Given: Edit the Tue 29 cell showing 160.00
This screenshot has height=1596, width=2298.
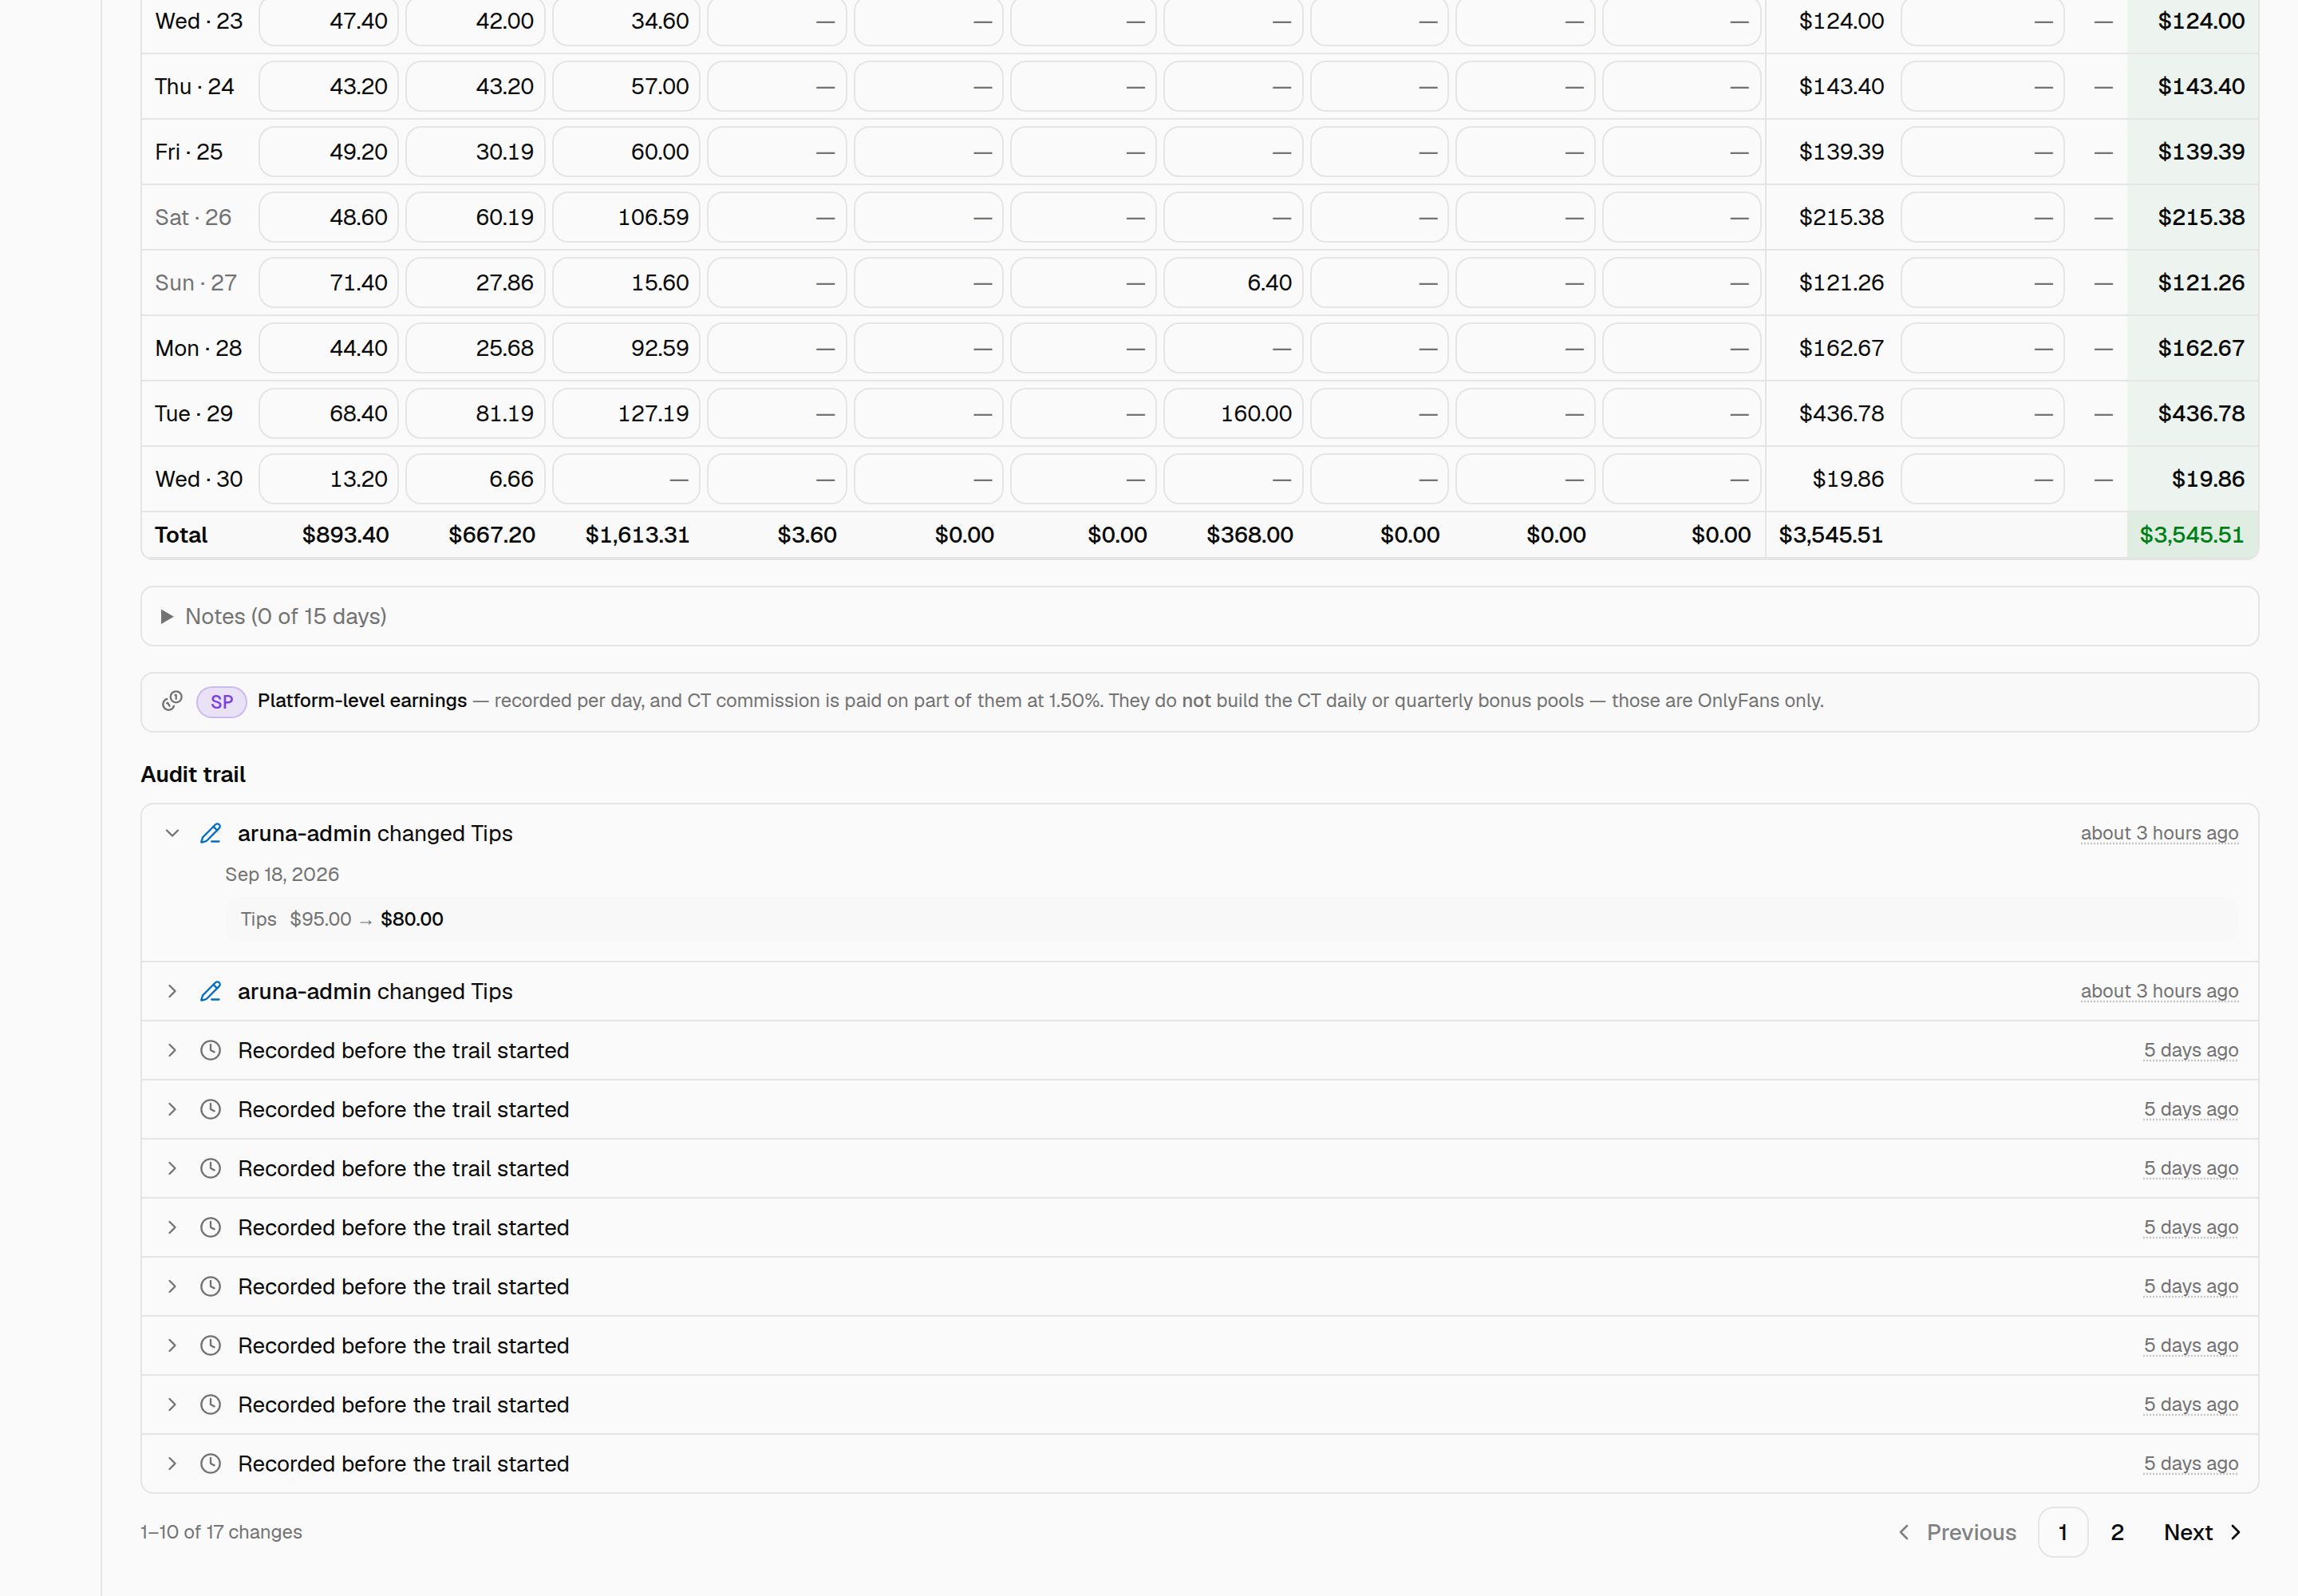Looking at the screenshot, I should coord(1232,414).
